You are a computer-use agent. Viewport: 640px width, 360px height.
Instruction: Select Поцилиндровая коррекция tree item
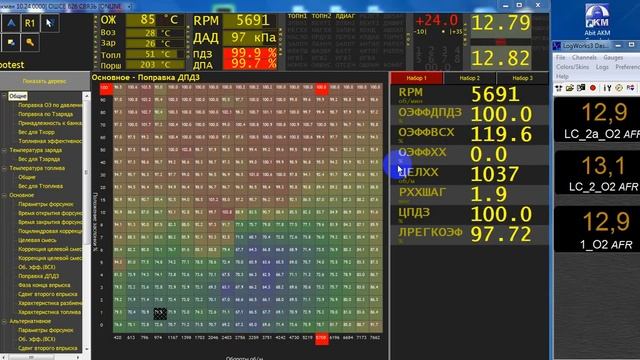point(50,231)
